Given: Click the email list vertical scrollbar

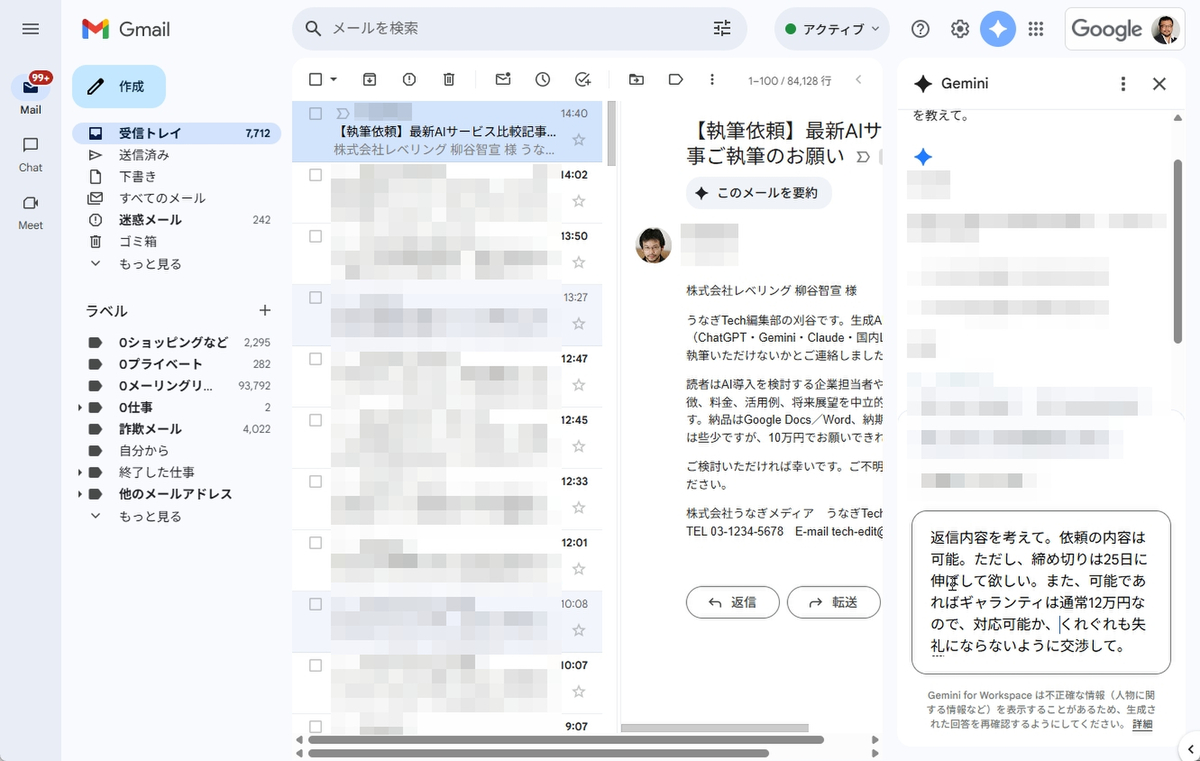Looking at the screenshot, I should tap(611, 132).
